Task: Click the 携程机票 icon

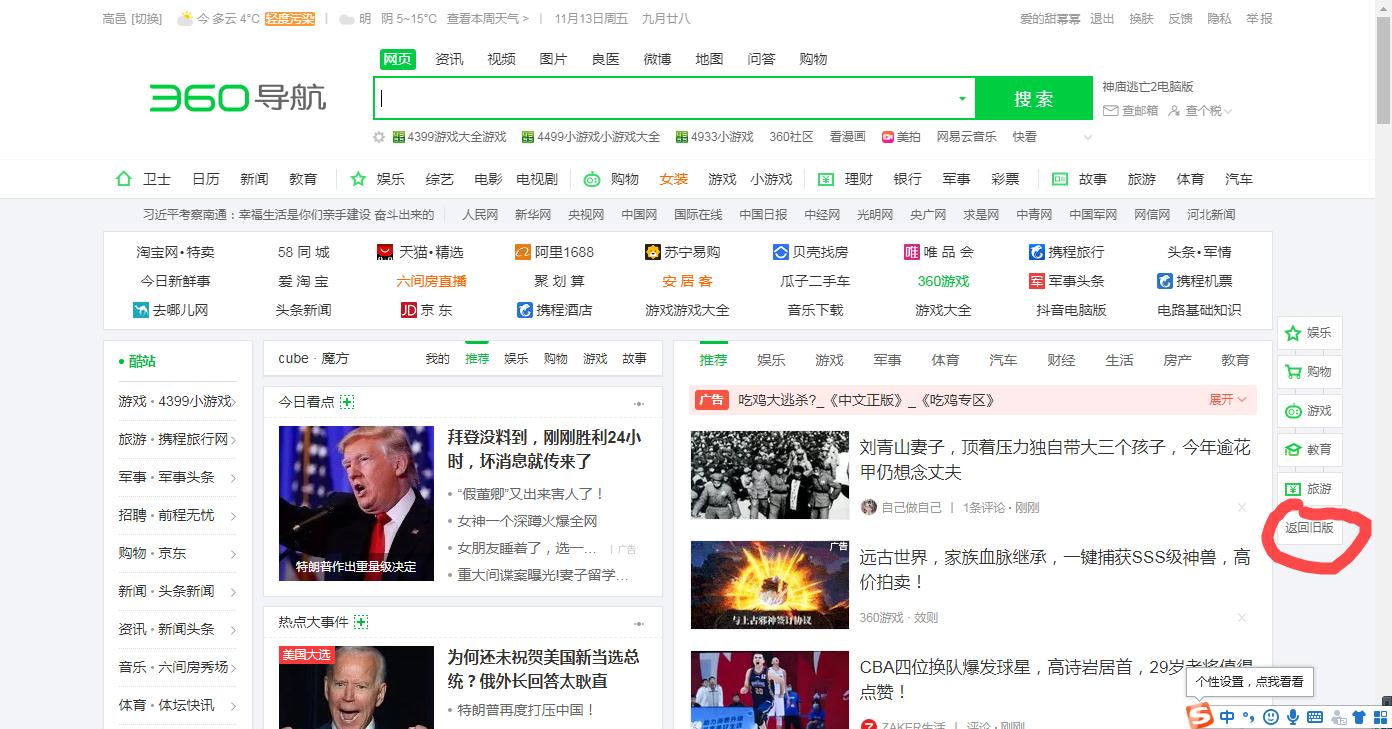Action: pos(1165,281)
